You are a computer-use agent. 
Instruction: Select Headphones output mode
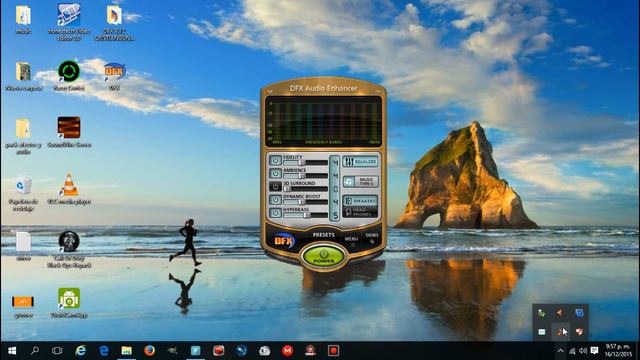pos(360,212)
